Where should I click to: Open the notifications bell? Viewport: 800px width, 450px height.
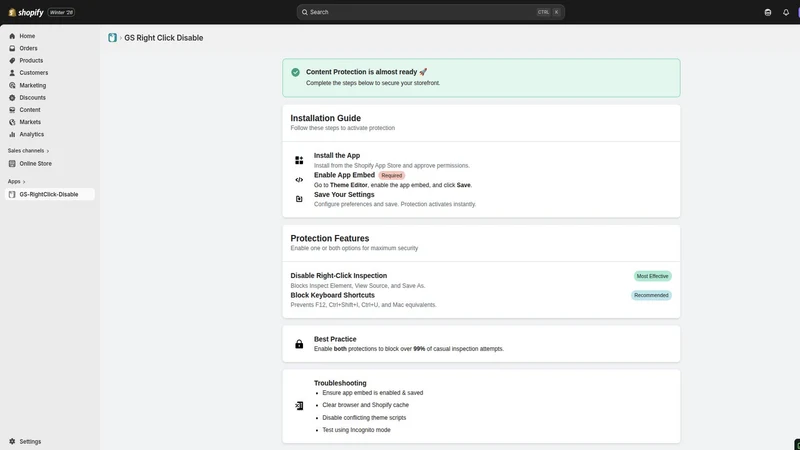786,12
